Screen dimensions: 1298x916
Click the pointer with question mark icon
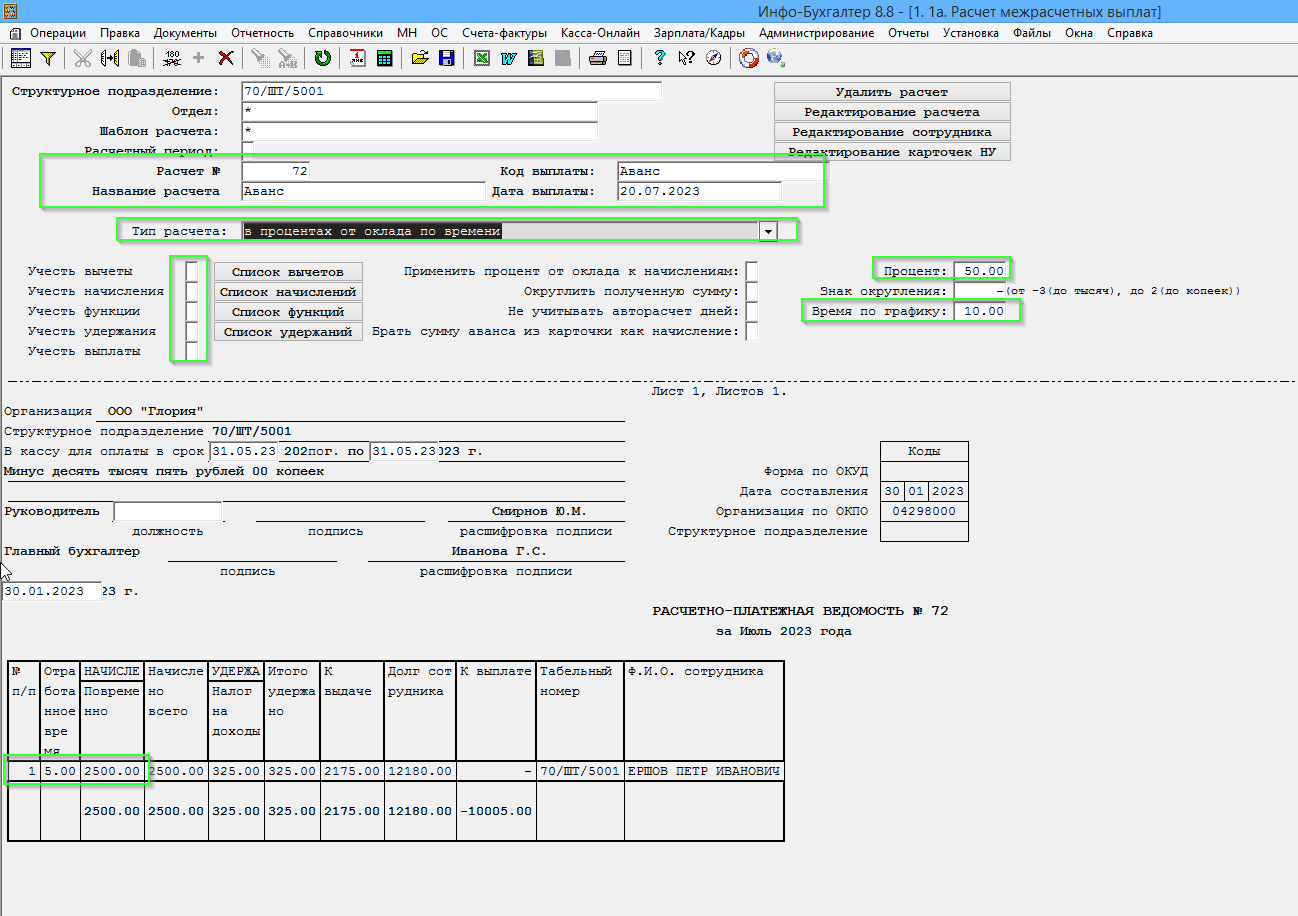click(x=686, y=58)
